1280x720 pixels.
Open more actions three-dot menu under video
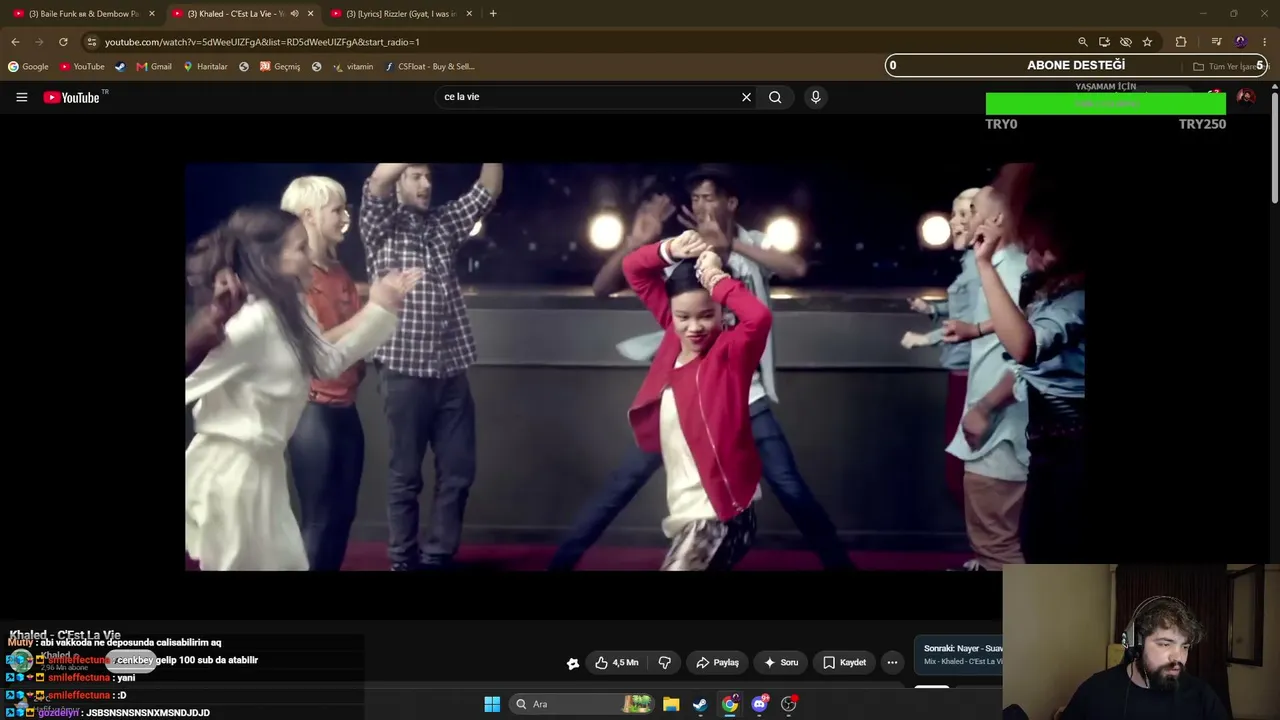click(892, 662)
